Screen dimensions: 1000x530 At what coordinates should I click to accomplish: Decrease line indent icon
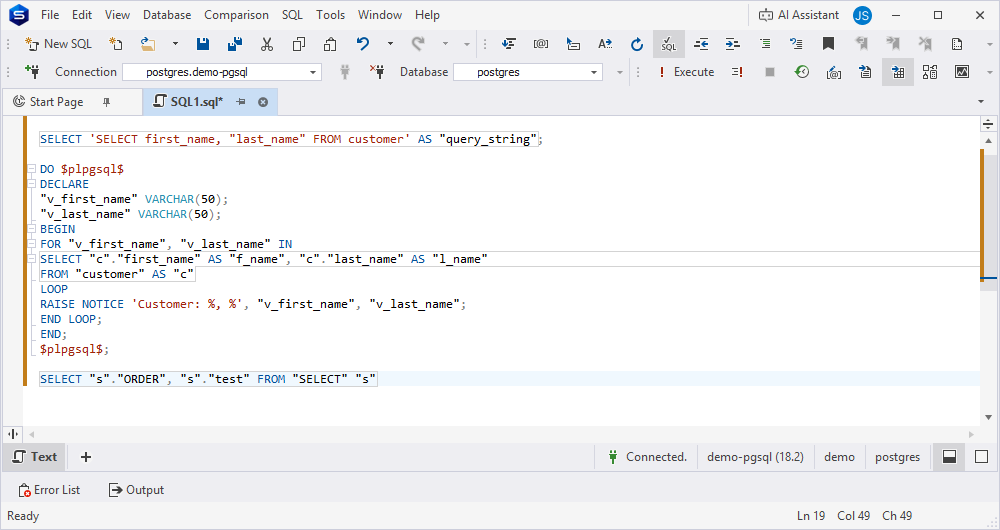tap(701, 44)
